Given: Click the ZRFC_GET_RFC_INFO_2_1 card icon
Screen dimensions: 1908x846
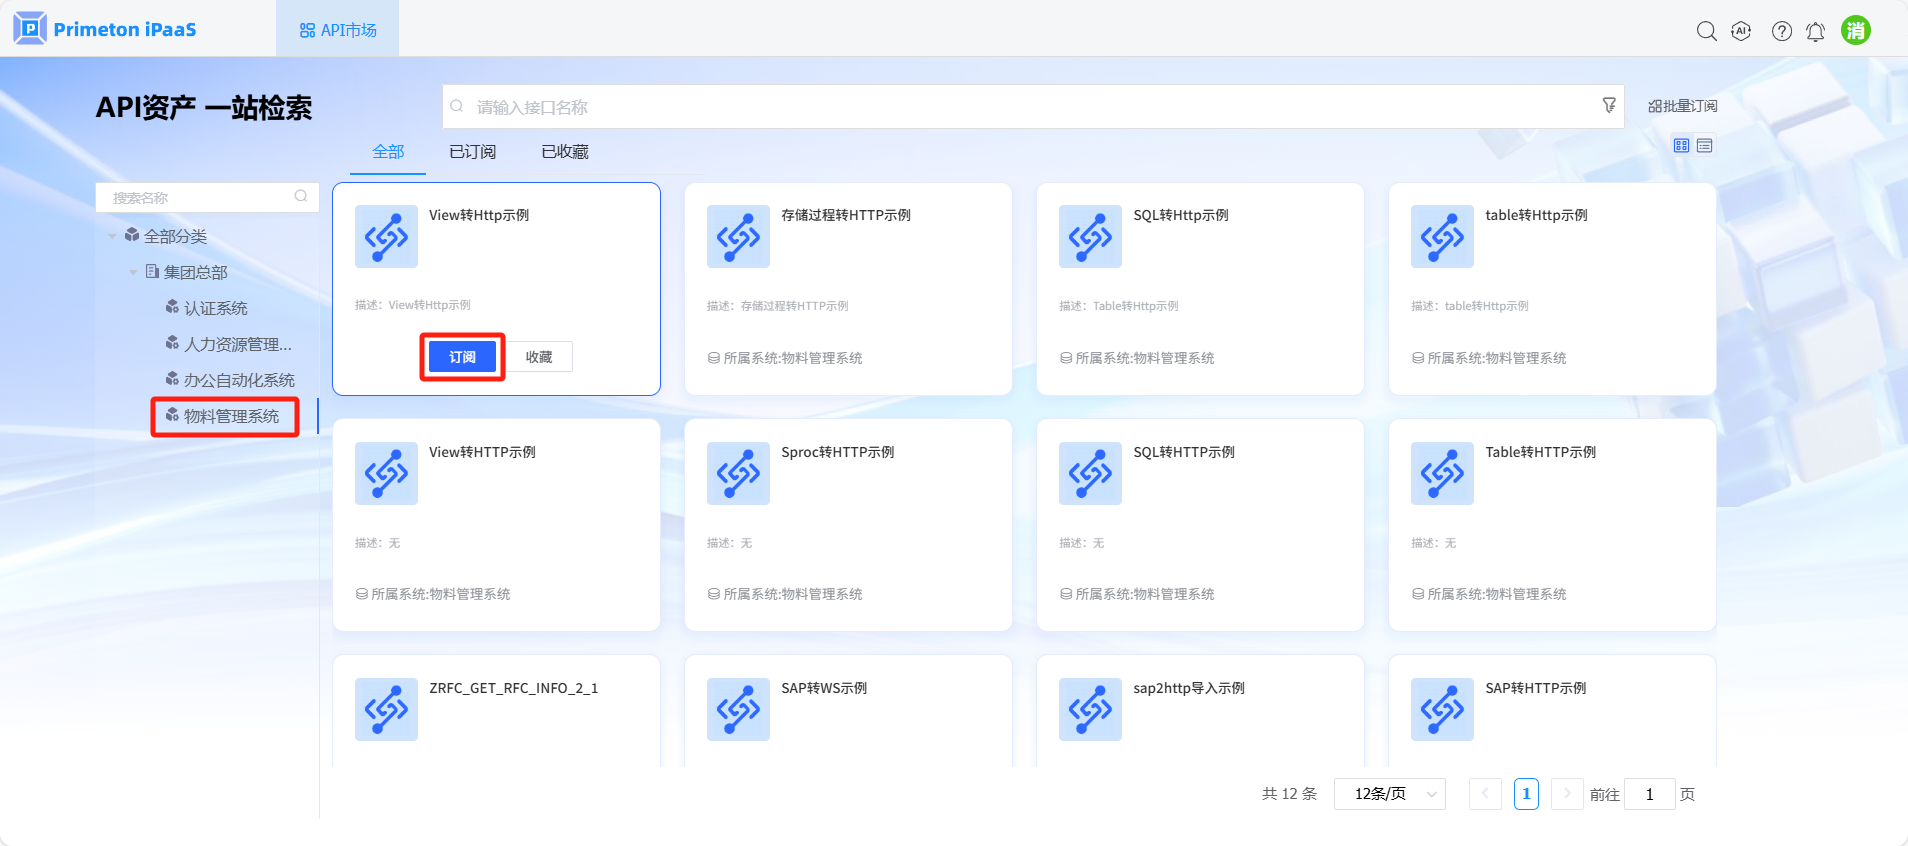Looking at the screenshot, I should pyautogui.click(x=386, y=709).
